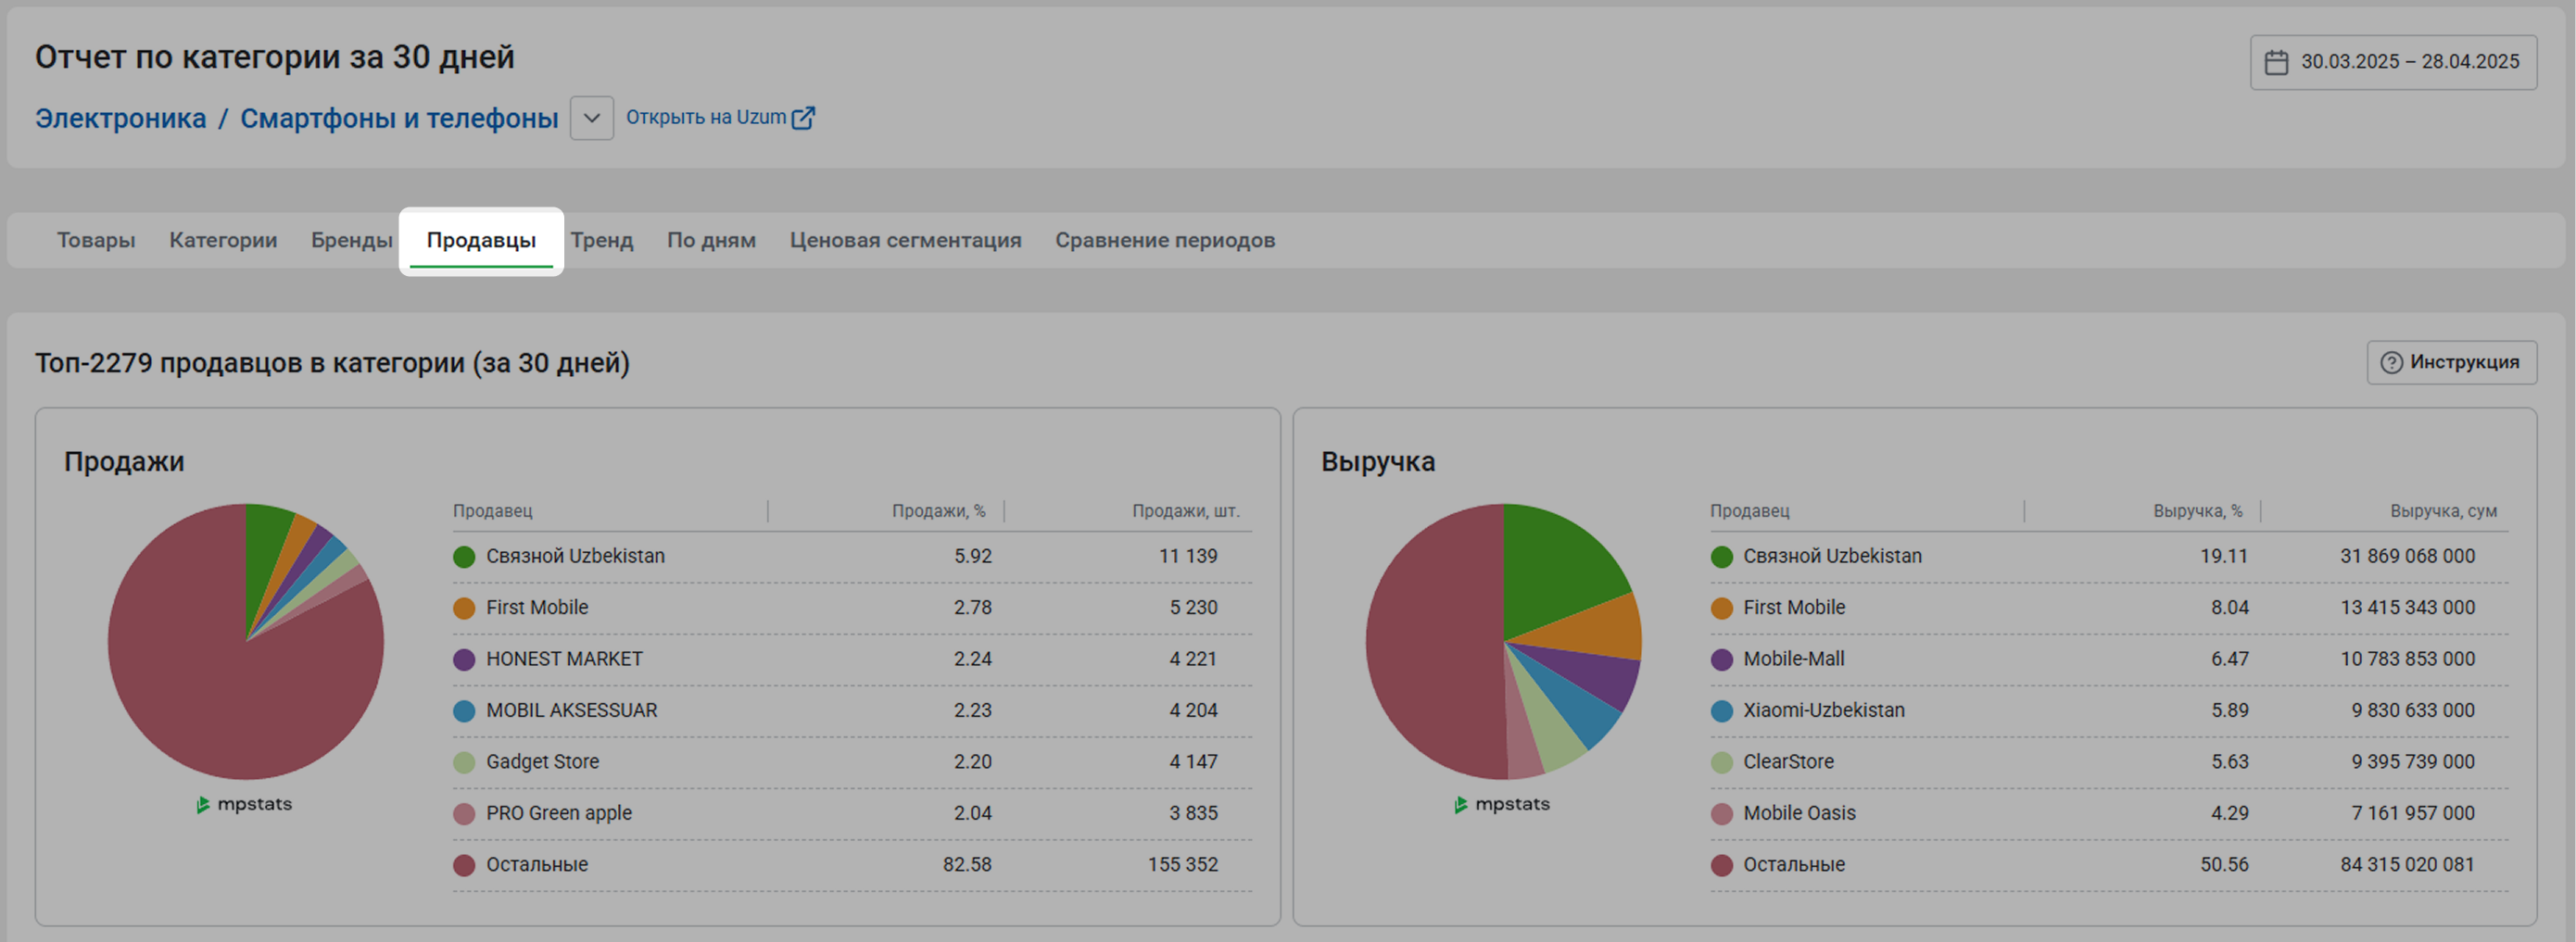The image size is (2576, 942).
Task: Switch to the Товары tab
Action: click(x=96, y=240)
